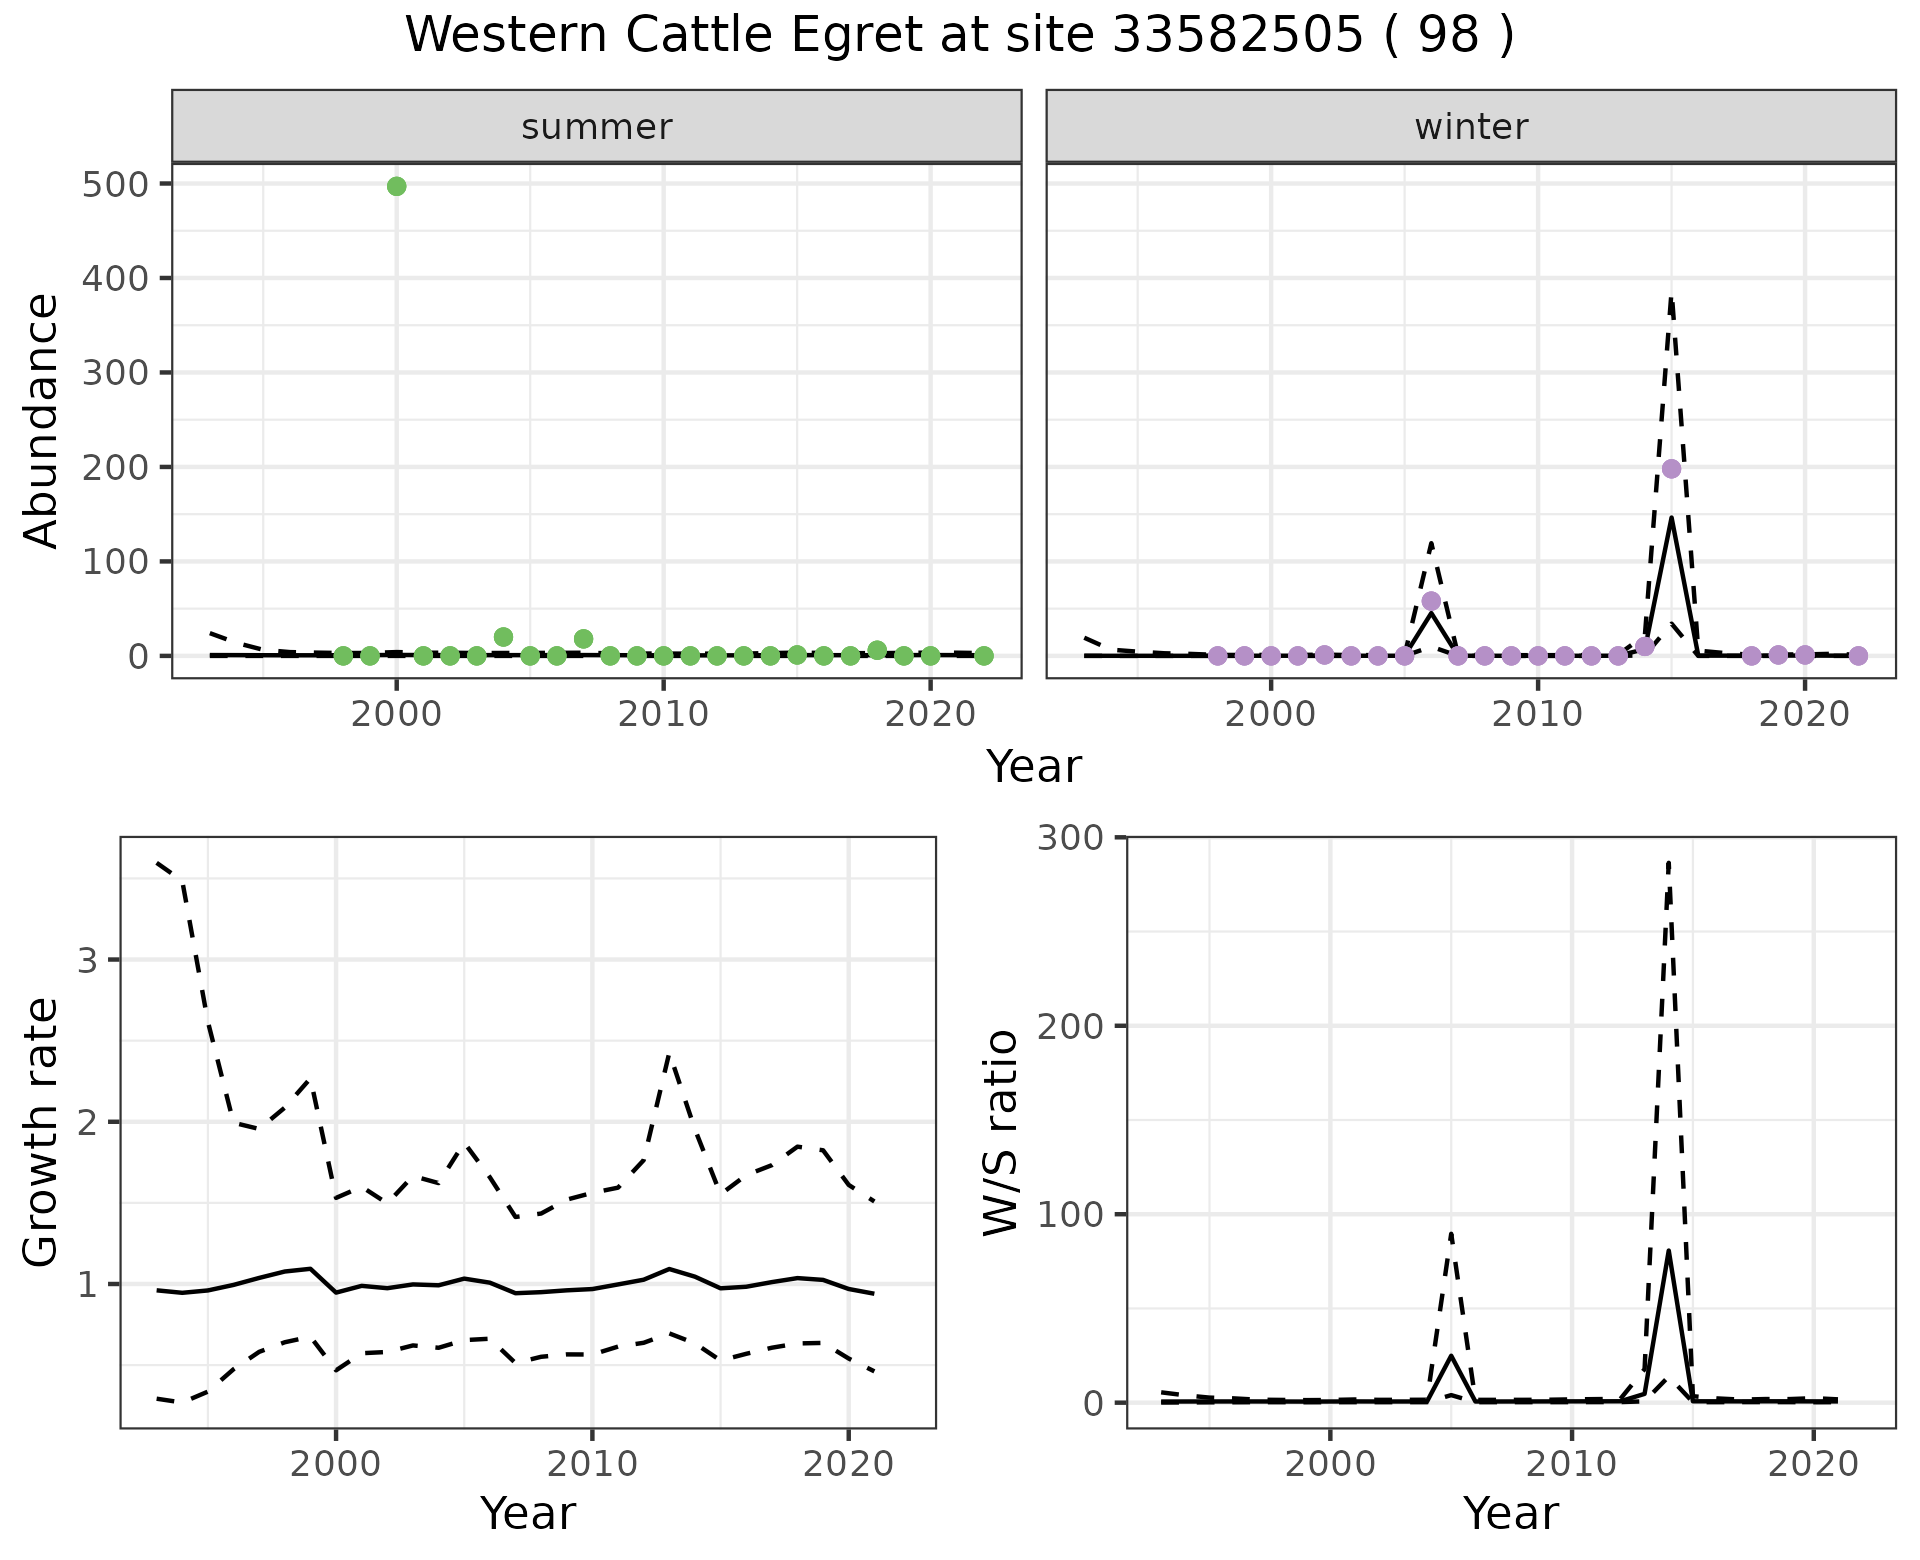Click the 2020 tick label in winter panel

point(1804,714)
